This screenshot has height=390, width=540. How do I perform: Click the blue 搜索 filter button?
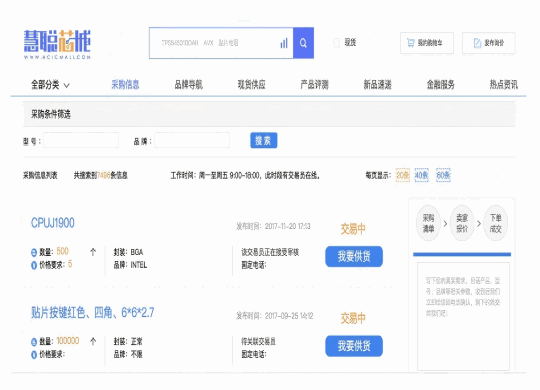pyautogui.click(x=263, y=141)
